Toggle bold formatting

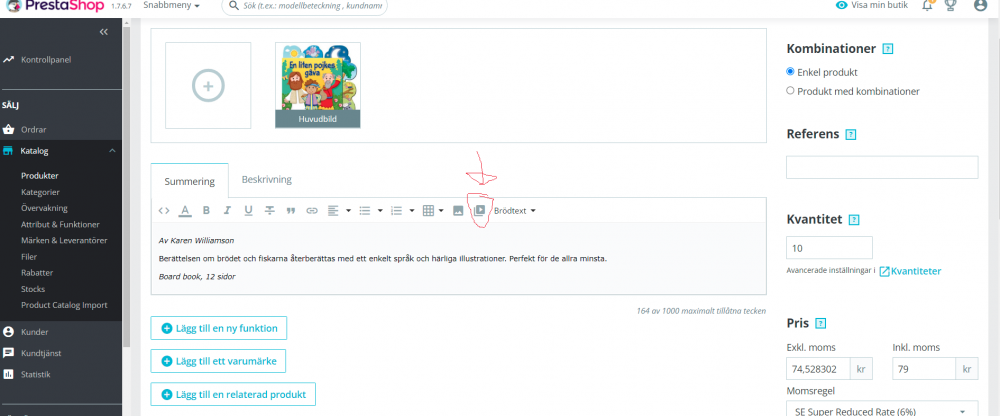(206, 211)
